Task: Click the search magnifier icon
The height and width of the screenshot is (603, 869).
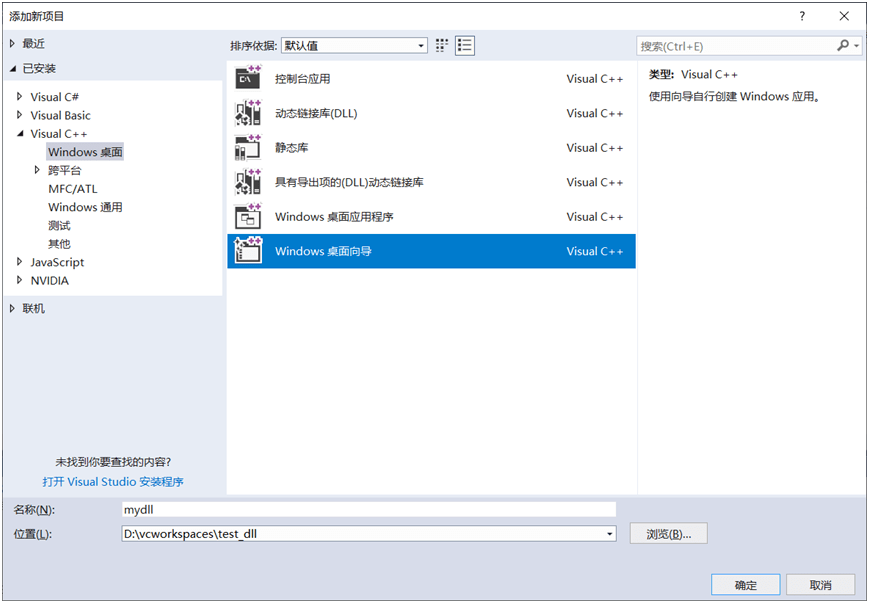Action: point(843,46)
